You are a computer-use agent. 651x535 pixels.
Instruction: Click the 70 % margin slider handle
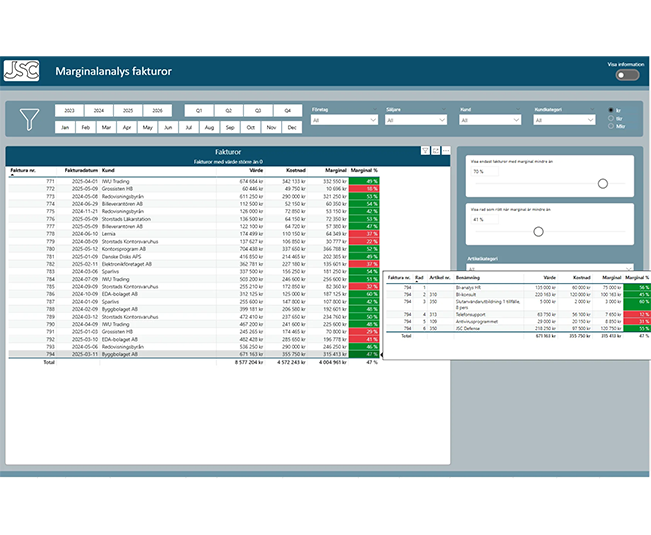(603, 183)
